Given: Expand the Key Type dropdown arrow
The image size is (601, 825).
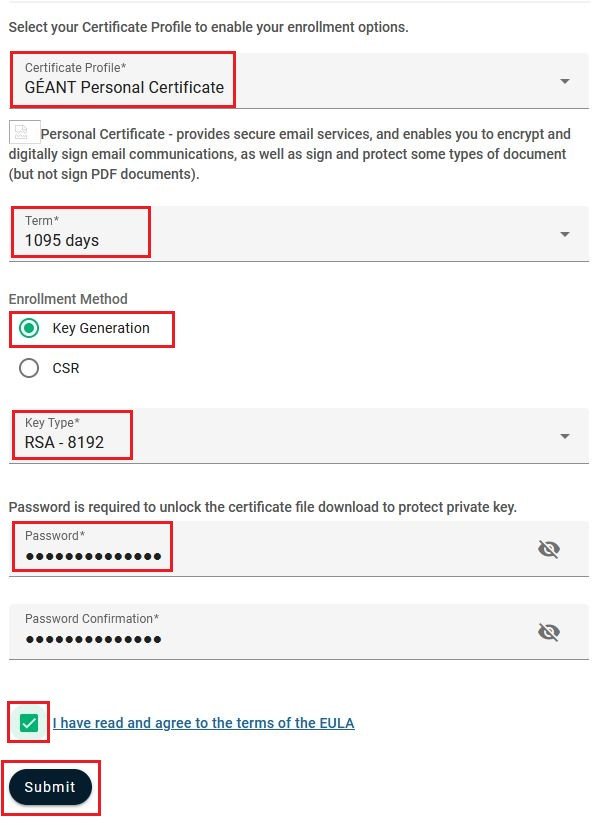Looking at the screenshot, I should [x=565, y=436].
